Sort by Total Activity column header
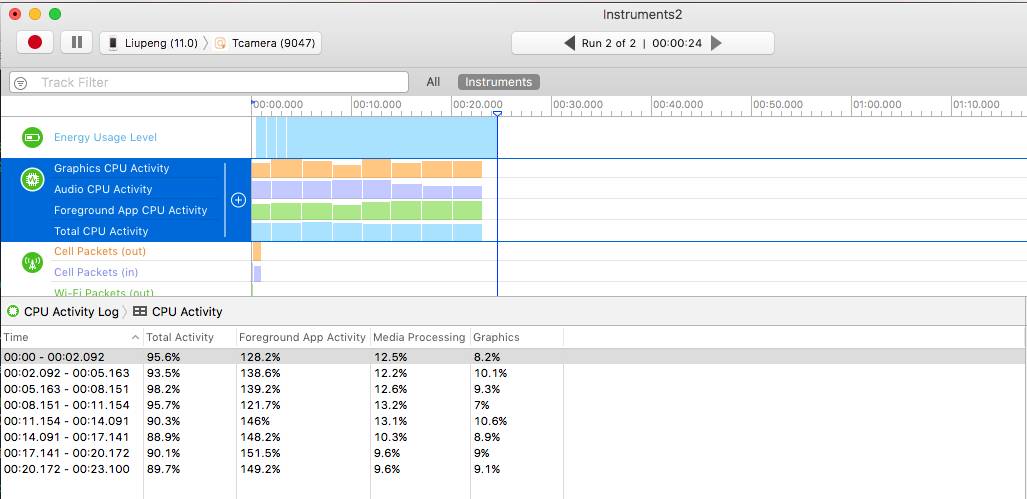 [189, 337]
